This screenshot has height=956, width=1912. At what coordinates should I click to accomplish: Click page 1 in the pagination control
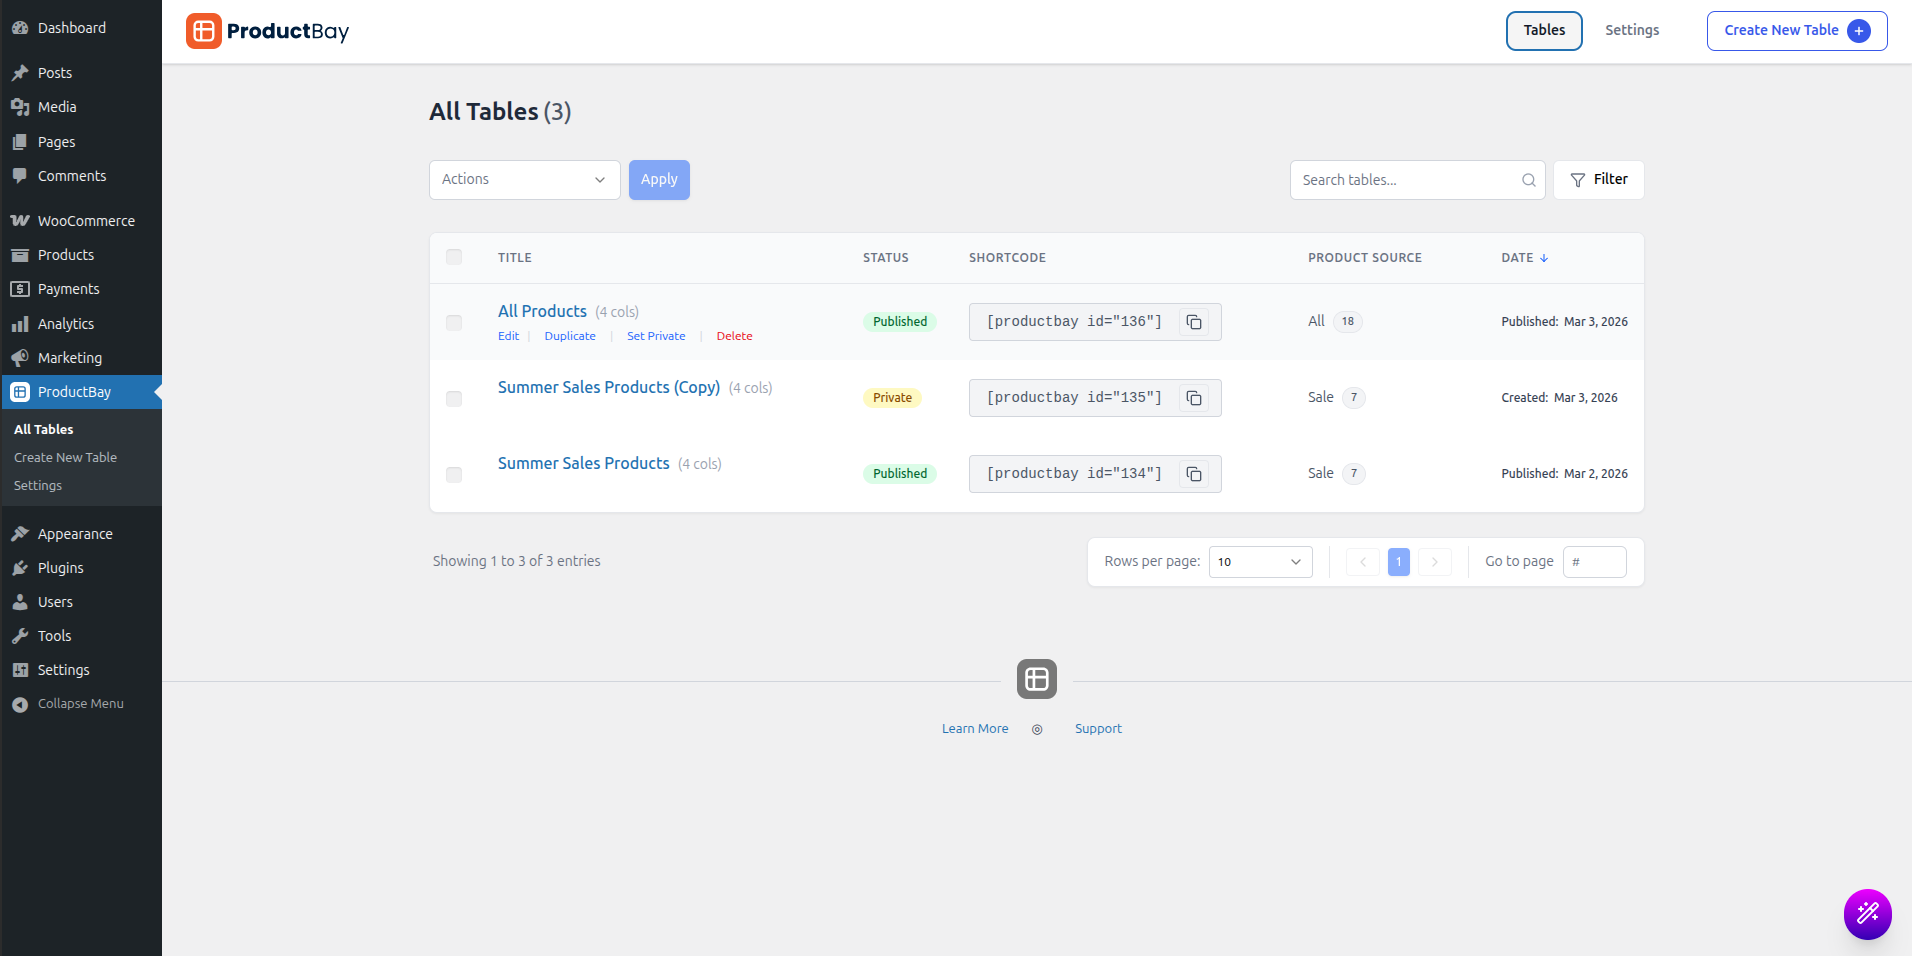point(1398,561)
